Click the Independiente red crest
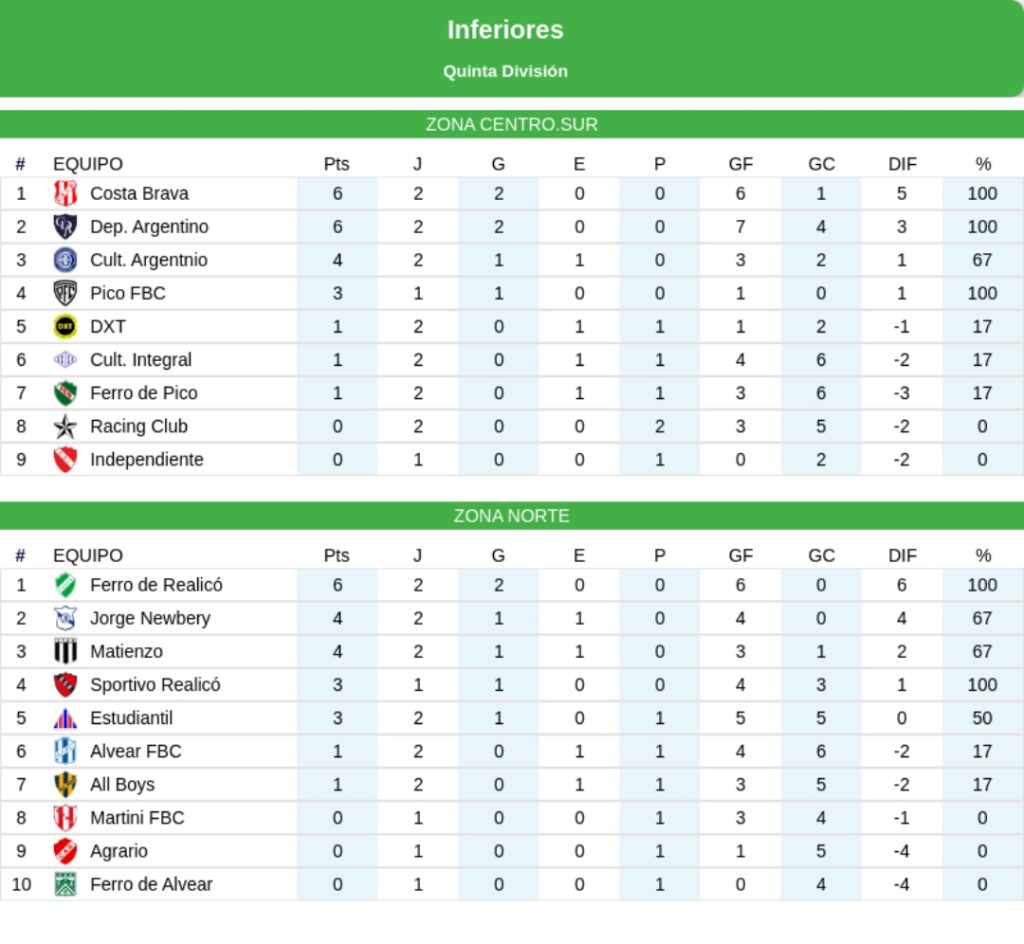1024x944 pixels. [x=65, y=460]
